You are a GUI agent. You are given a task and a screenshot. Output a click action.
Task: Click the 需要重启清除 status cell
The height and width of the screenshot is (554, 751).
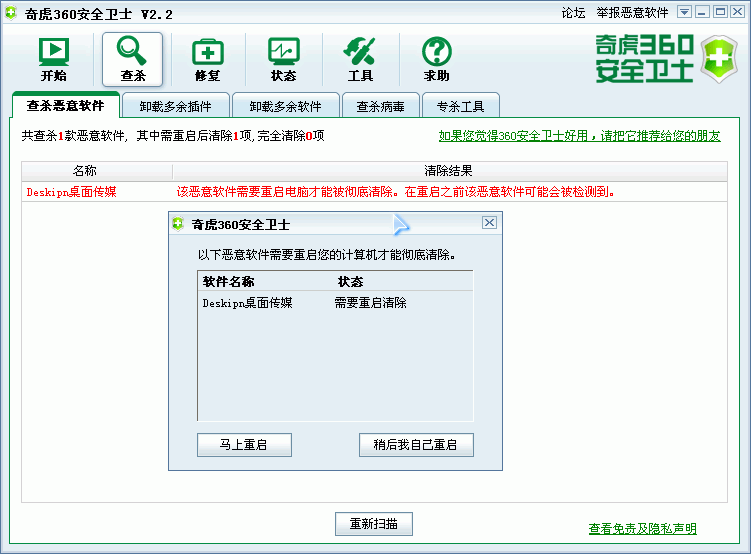(x=370, y=303)
